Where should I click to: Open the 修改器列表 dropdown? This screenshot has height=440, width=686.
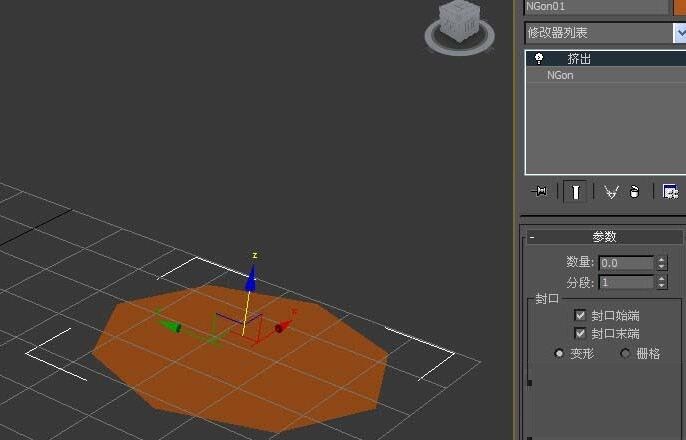(x=679, y=33)
